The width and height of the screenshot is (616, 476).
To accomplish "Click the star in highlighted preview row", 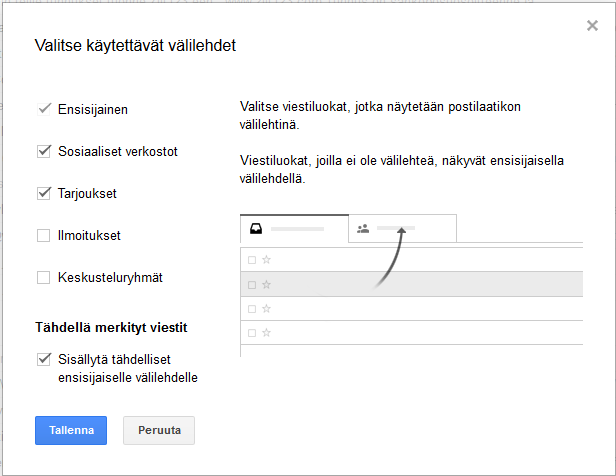I will point(267,284).
